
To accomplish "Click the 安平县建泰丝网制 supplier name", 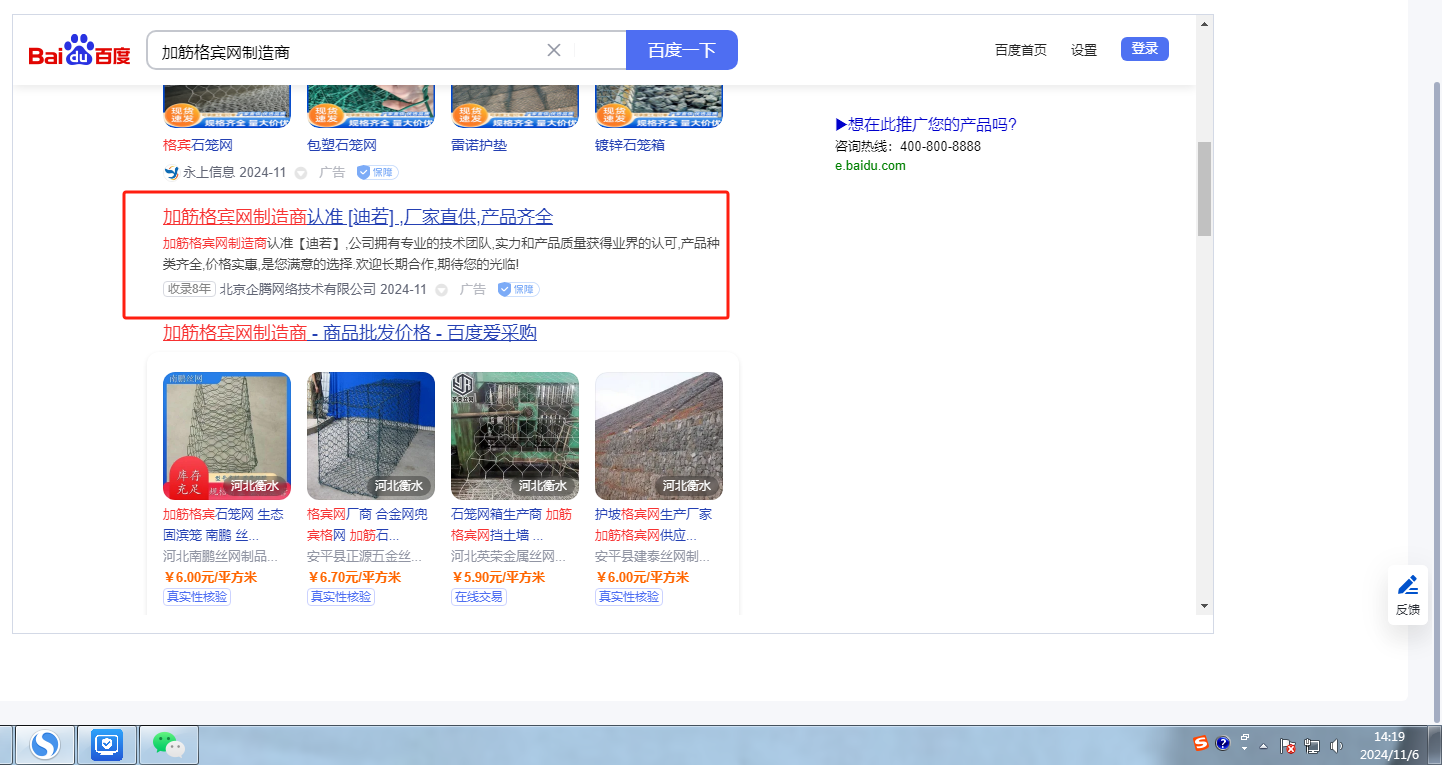I will click(653, 556).
